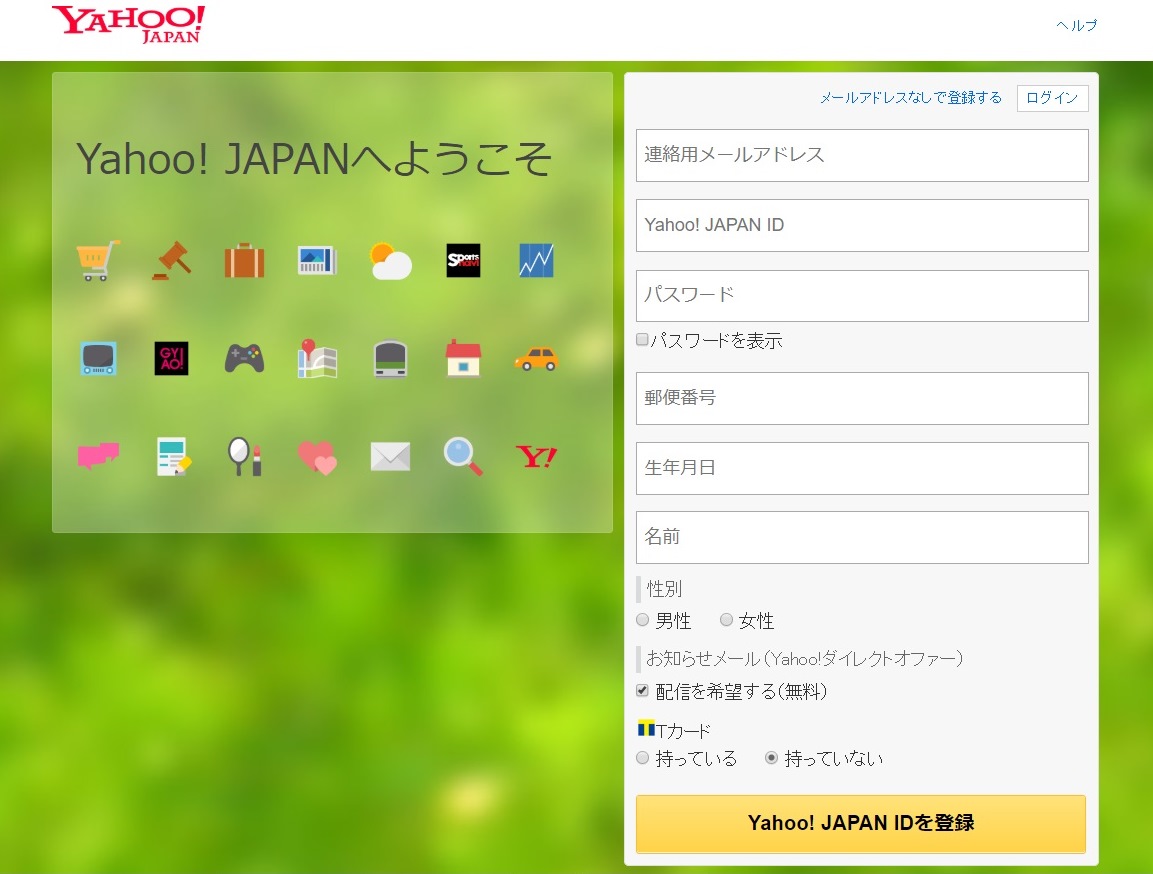Click the 性別 section label
Screen dimensions: 1153x874
point(664,589)
